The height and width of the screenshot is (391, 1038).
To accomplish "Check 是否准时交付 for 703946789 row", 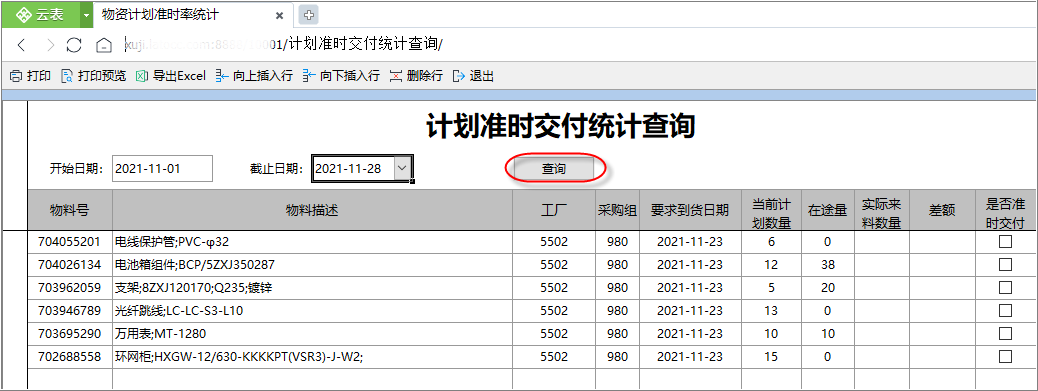I will (x=1005, y=310).
